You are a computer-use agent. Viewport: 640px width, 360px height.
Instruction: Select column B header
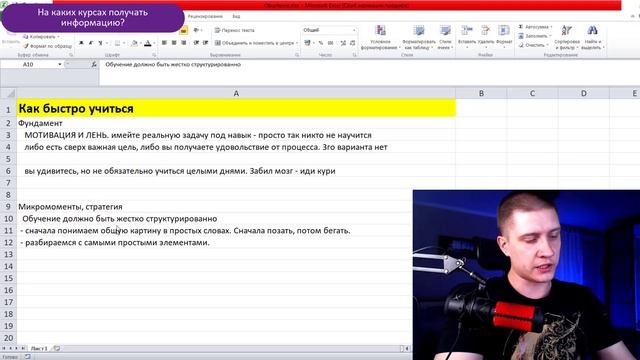[481, 93]
